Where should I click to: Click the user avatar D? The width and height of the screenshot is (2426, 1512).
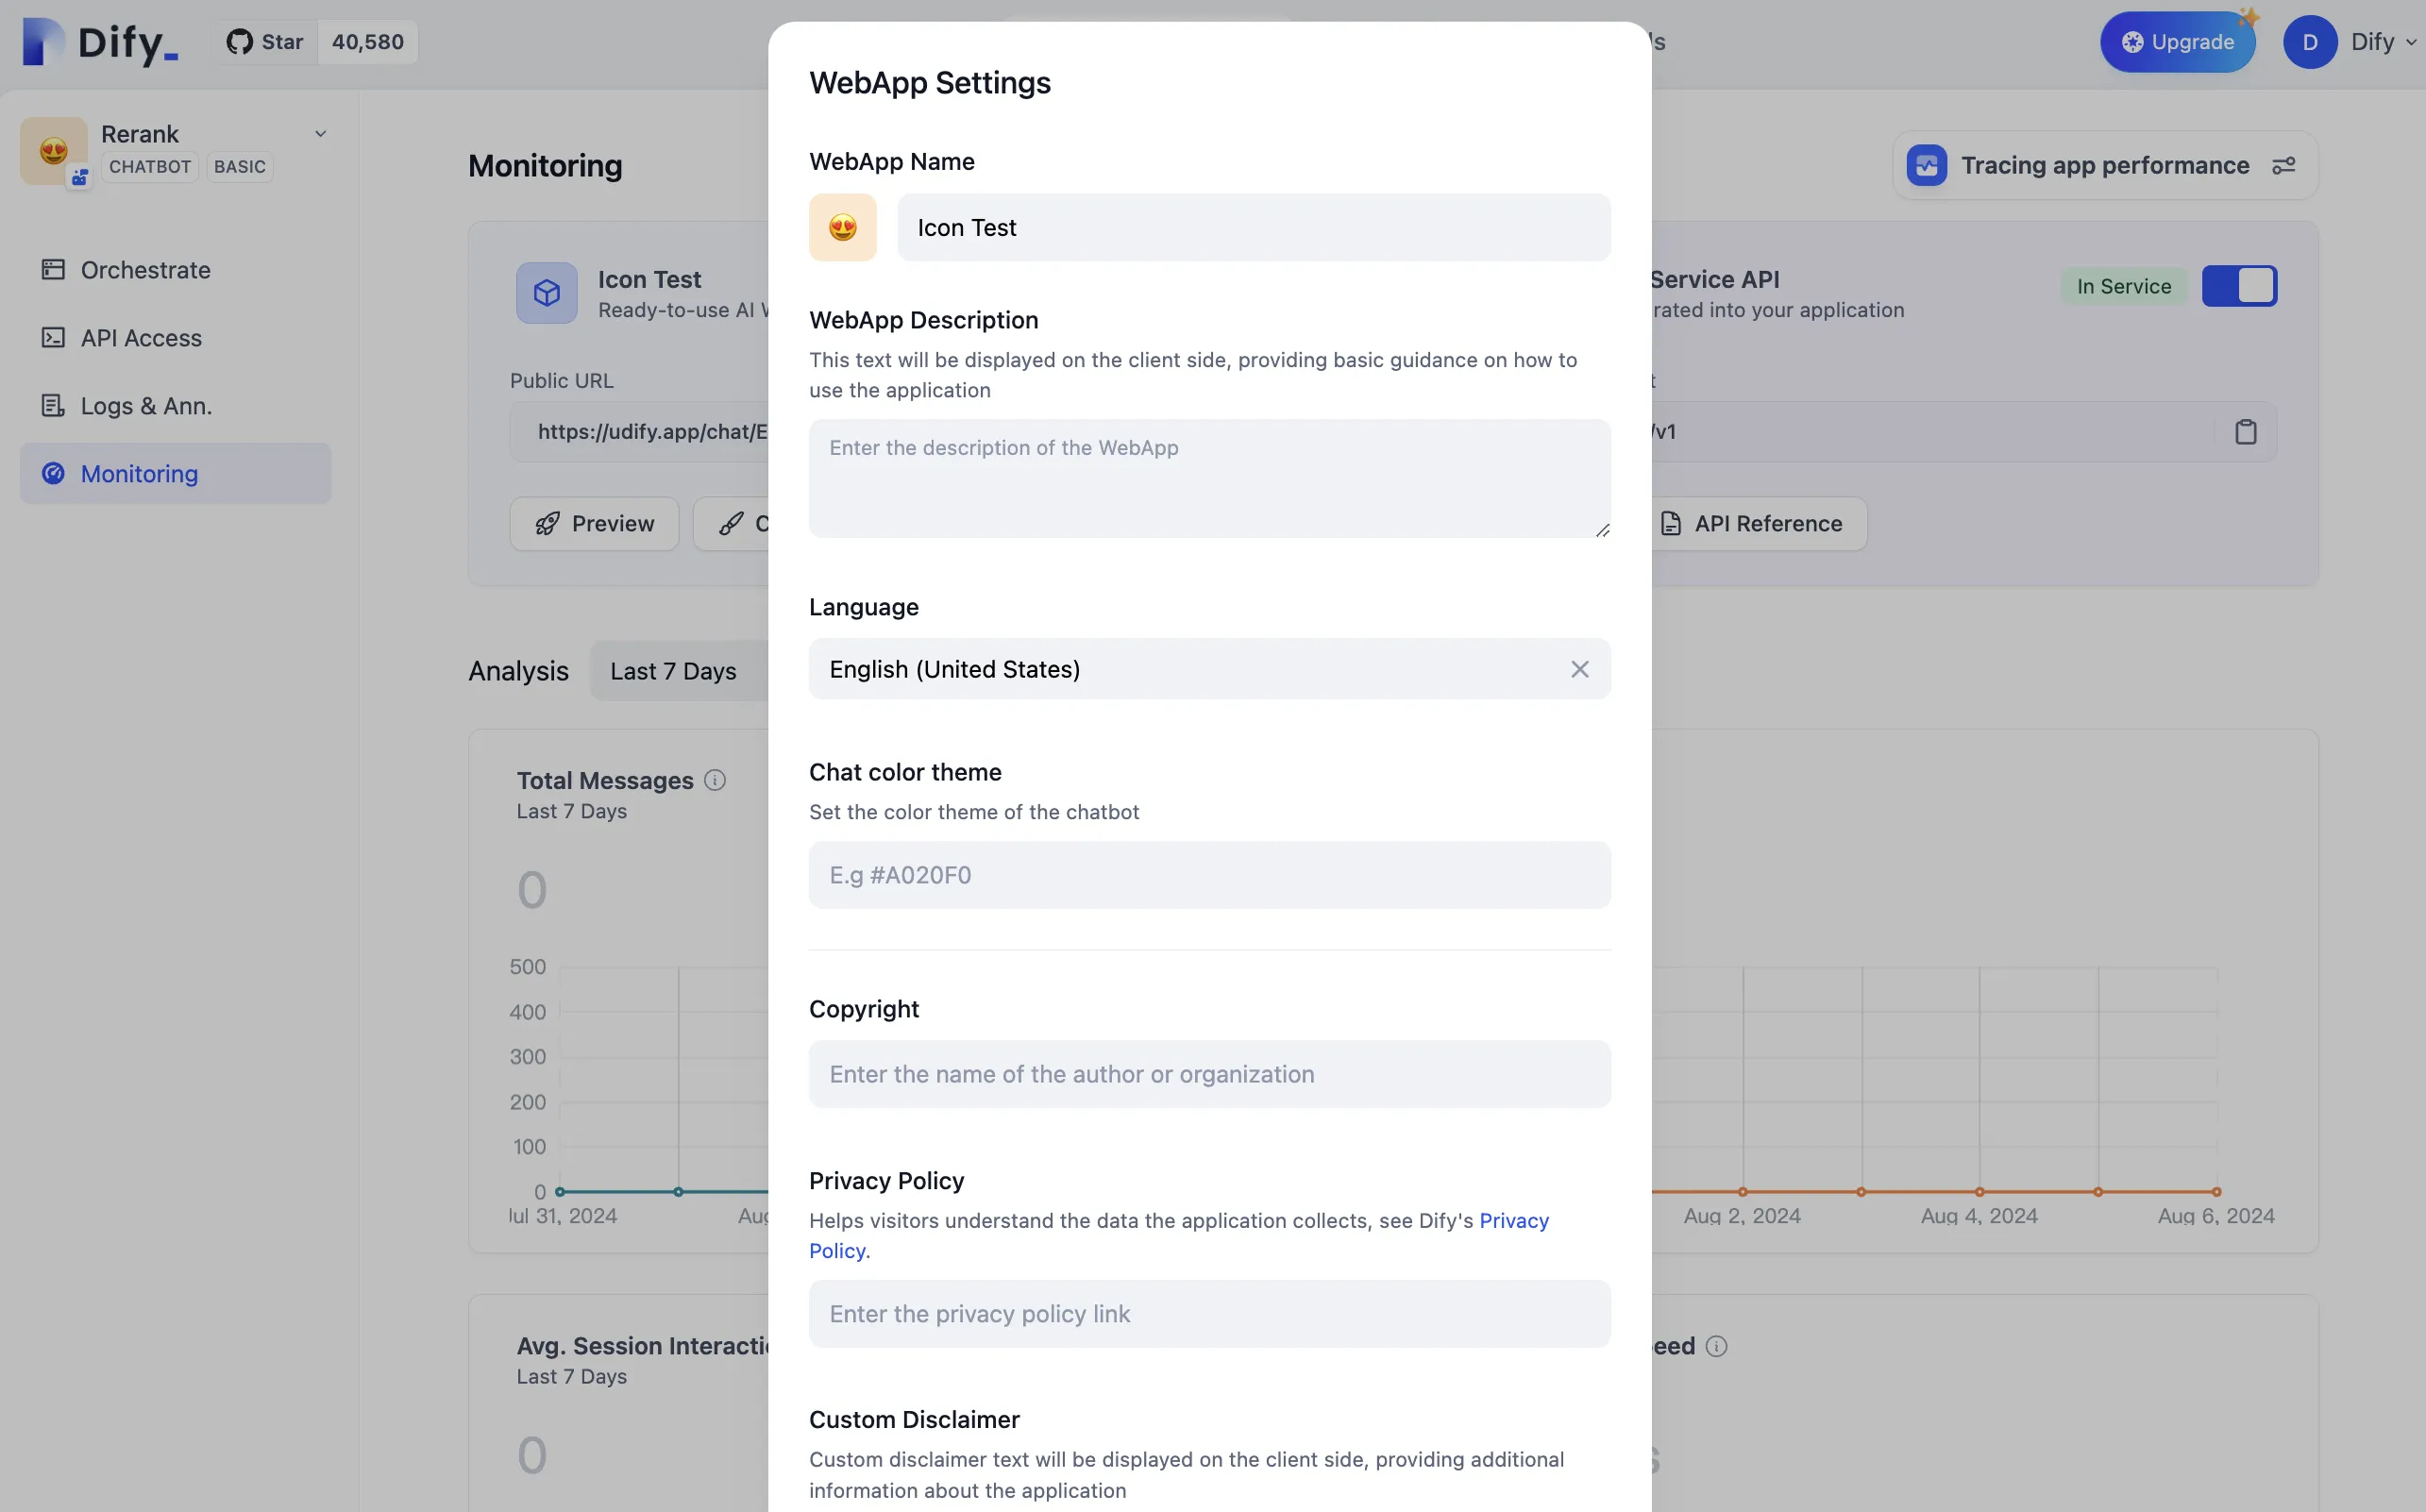[x=2309, y=42]
